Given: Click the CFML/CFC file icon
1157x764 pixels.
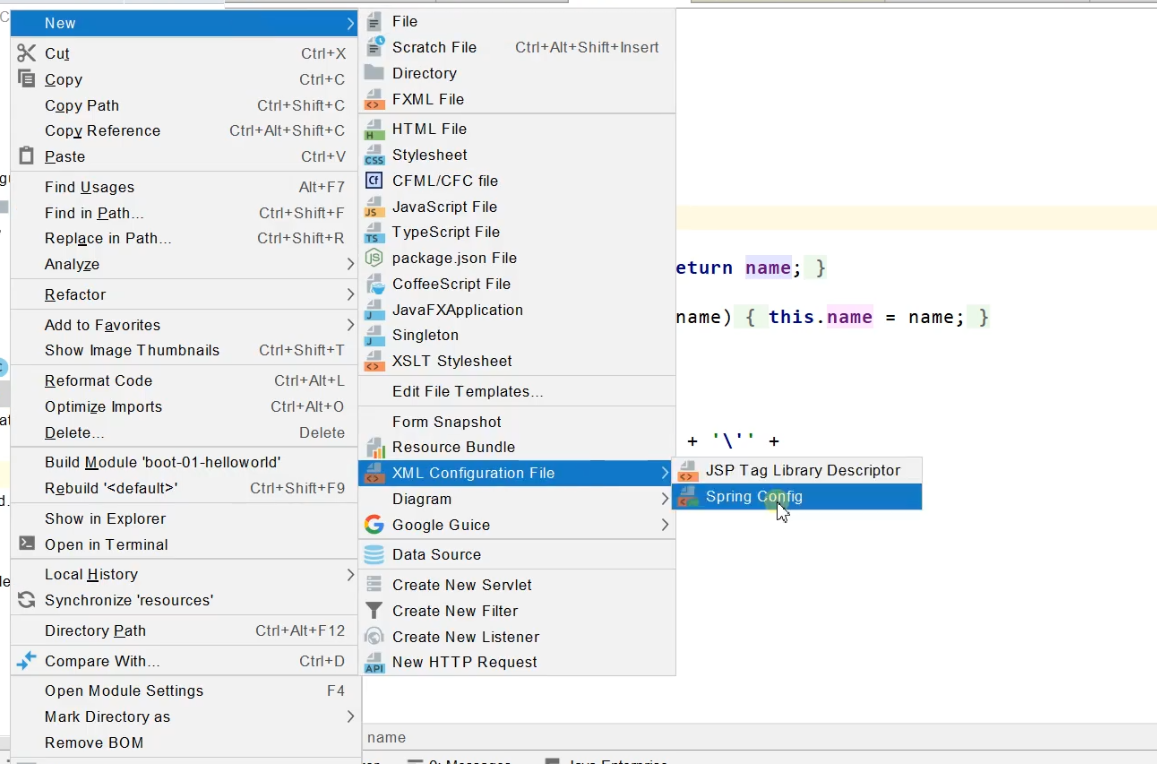Looking at the screenshot, I should tap(374, 180).
